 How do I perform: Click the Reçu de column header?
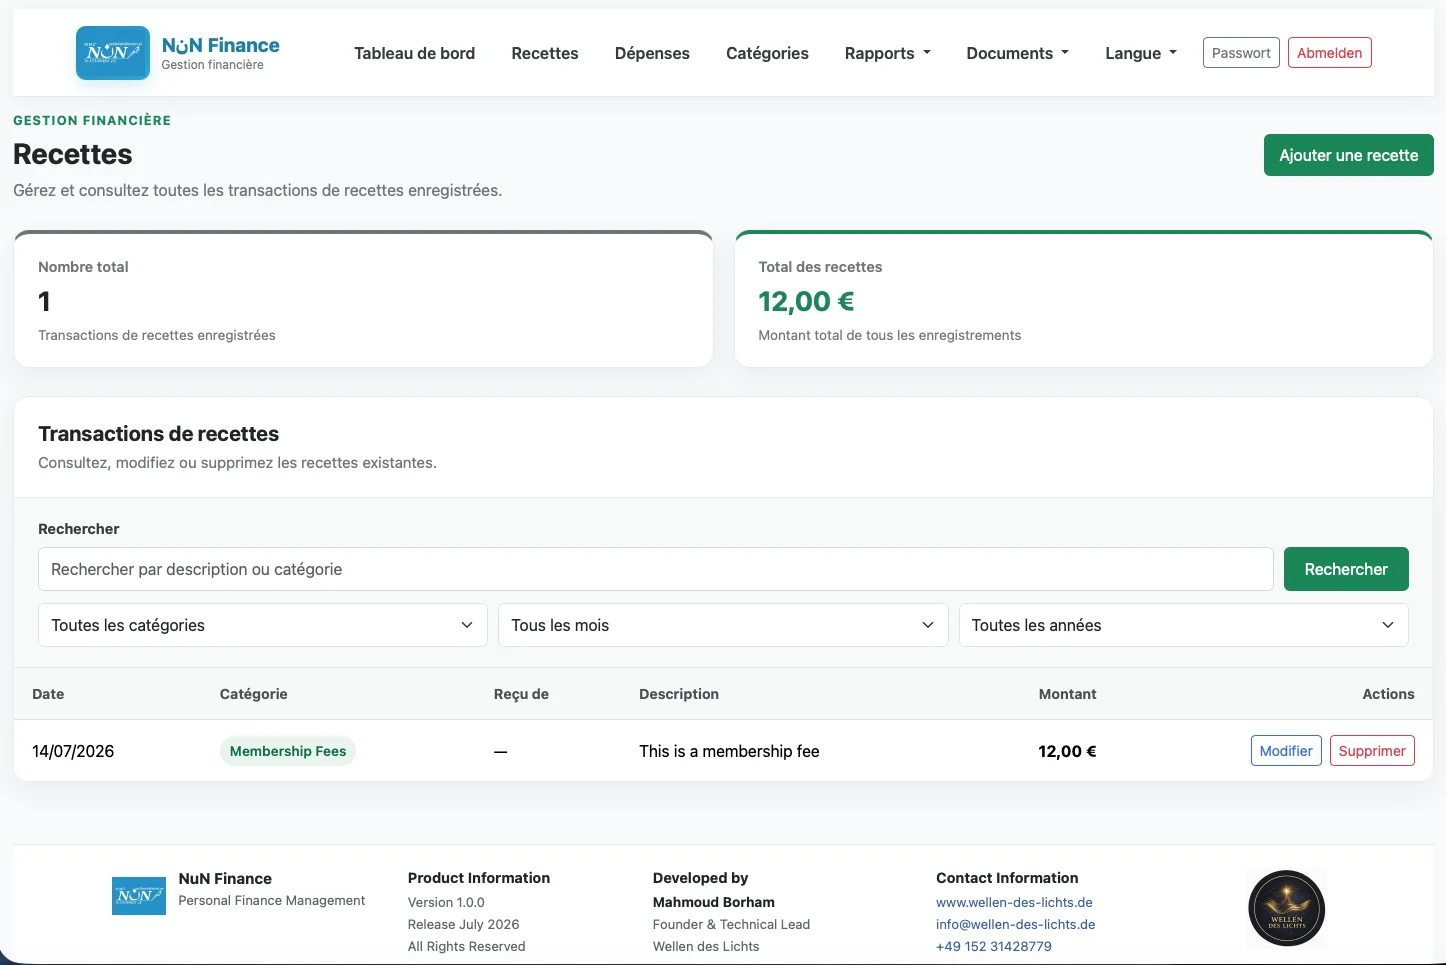pyautogui.click(x=521, y=694)
